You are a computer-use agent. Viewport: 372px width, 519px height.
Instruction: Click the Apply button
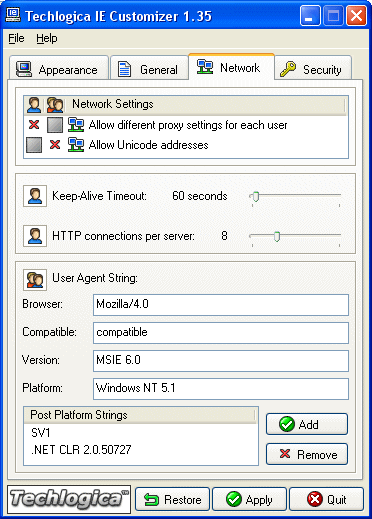tap(249, 499)
